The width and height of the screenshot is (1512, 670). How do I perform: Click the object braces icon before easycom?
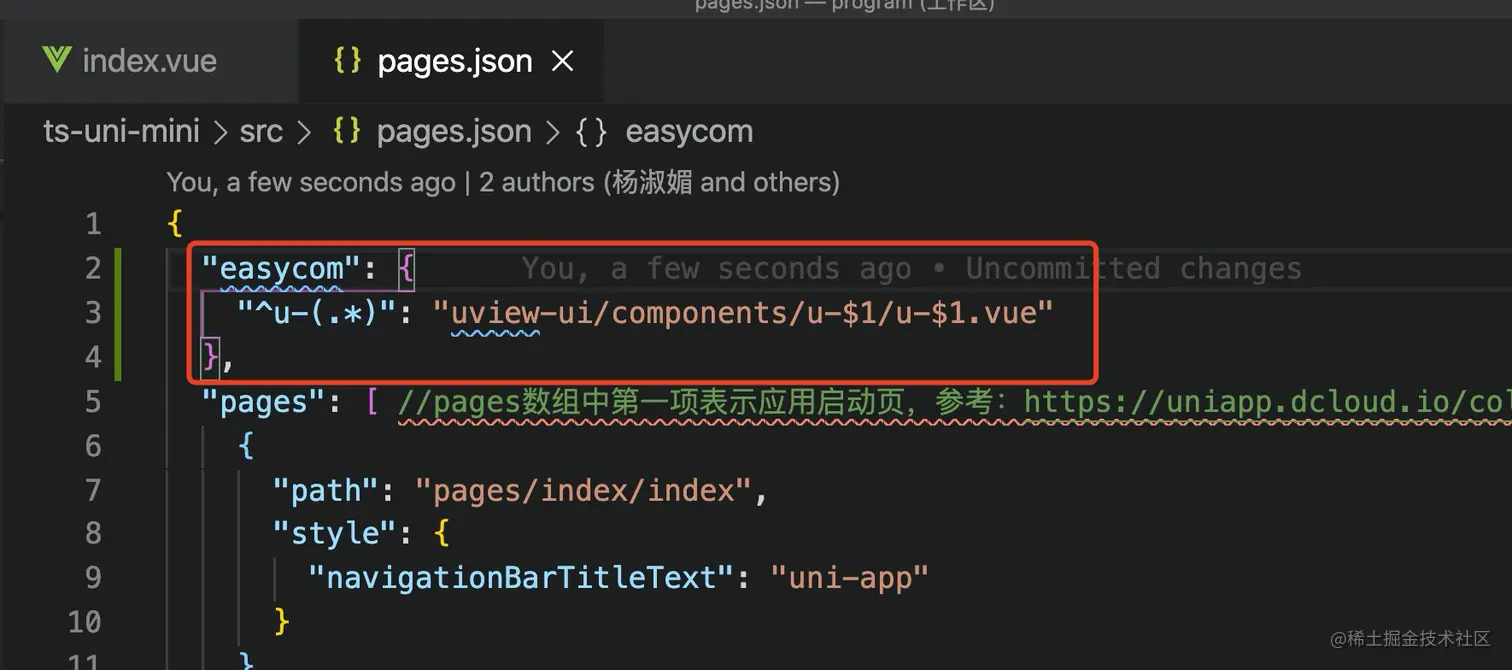(x=591, y=131)
